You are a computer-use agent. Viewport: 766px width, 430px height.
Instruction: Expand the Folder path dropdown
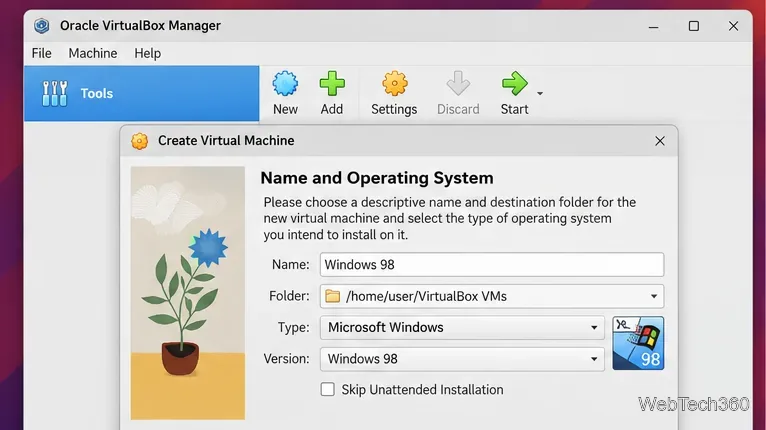tap(654, 296)
